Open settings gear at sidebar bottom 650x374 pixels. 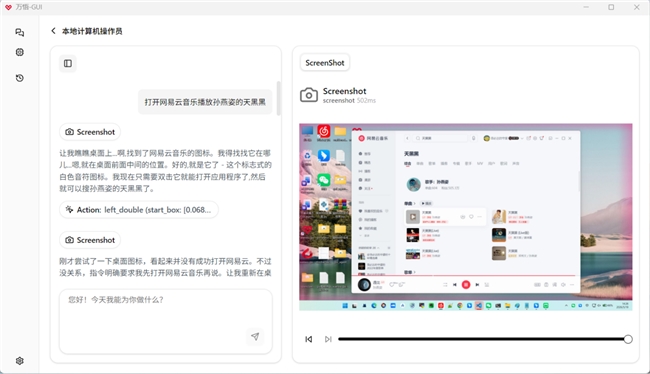pyautogui.click(x=19, y=361)
